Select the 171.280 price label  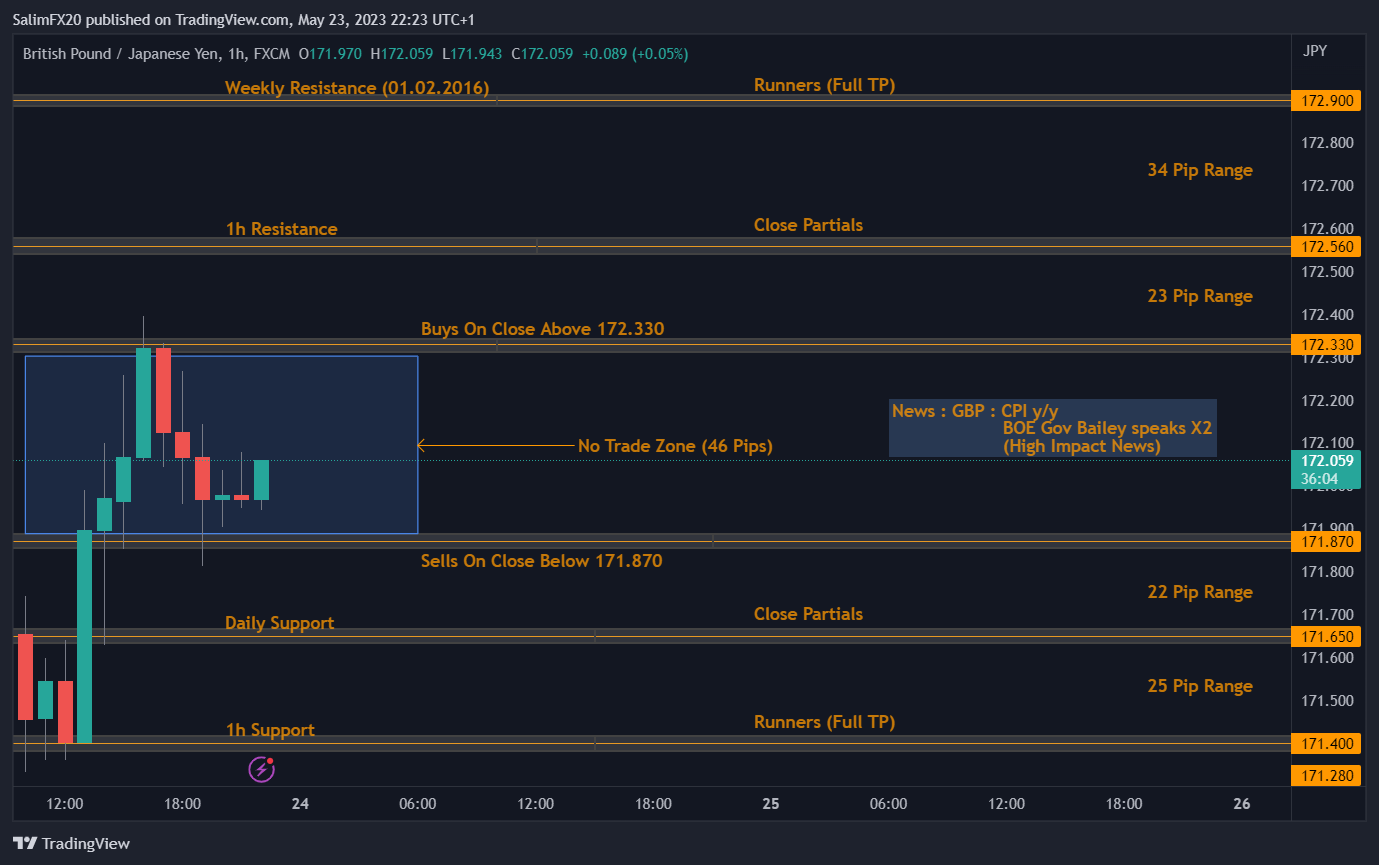[x=1325, y=775]
